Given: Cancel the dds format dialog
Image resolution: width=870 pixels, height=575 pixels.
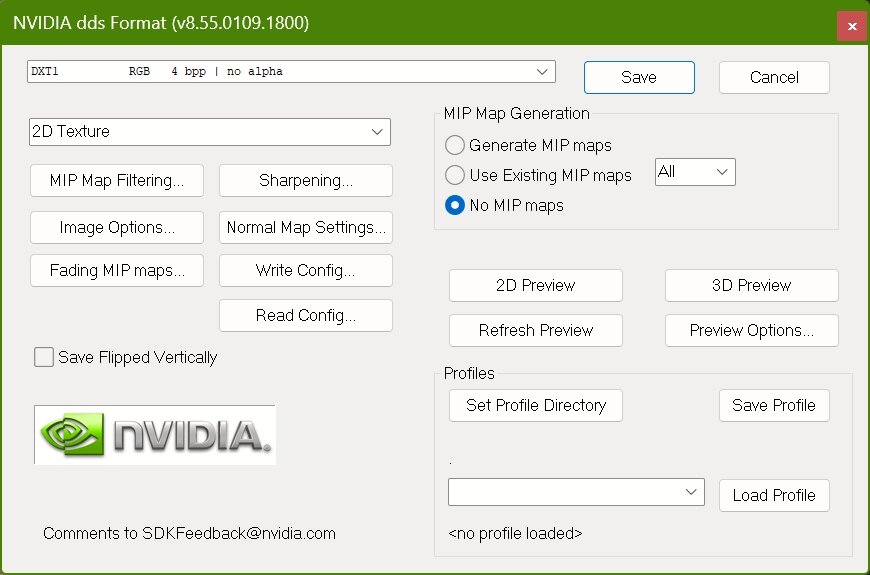Looking at the screenshot, I should click(774, 77).
